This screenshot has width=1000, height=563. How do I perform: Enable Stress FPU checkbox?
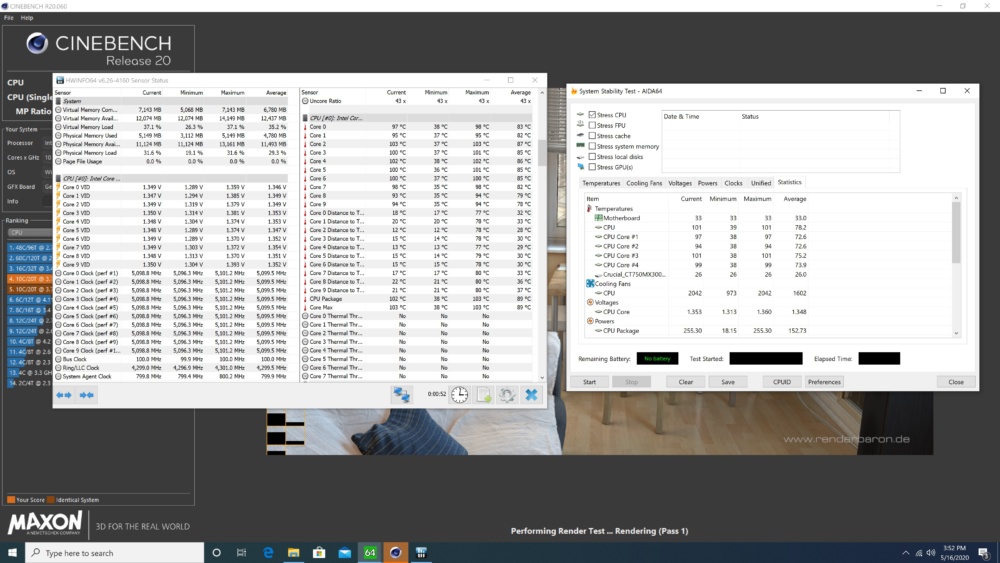[x=592, y=126]
